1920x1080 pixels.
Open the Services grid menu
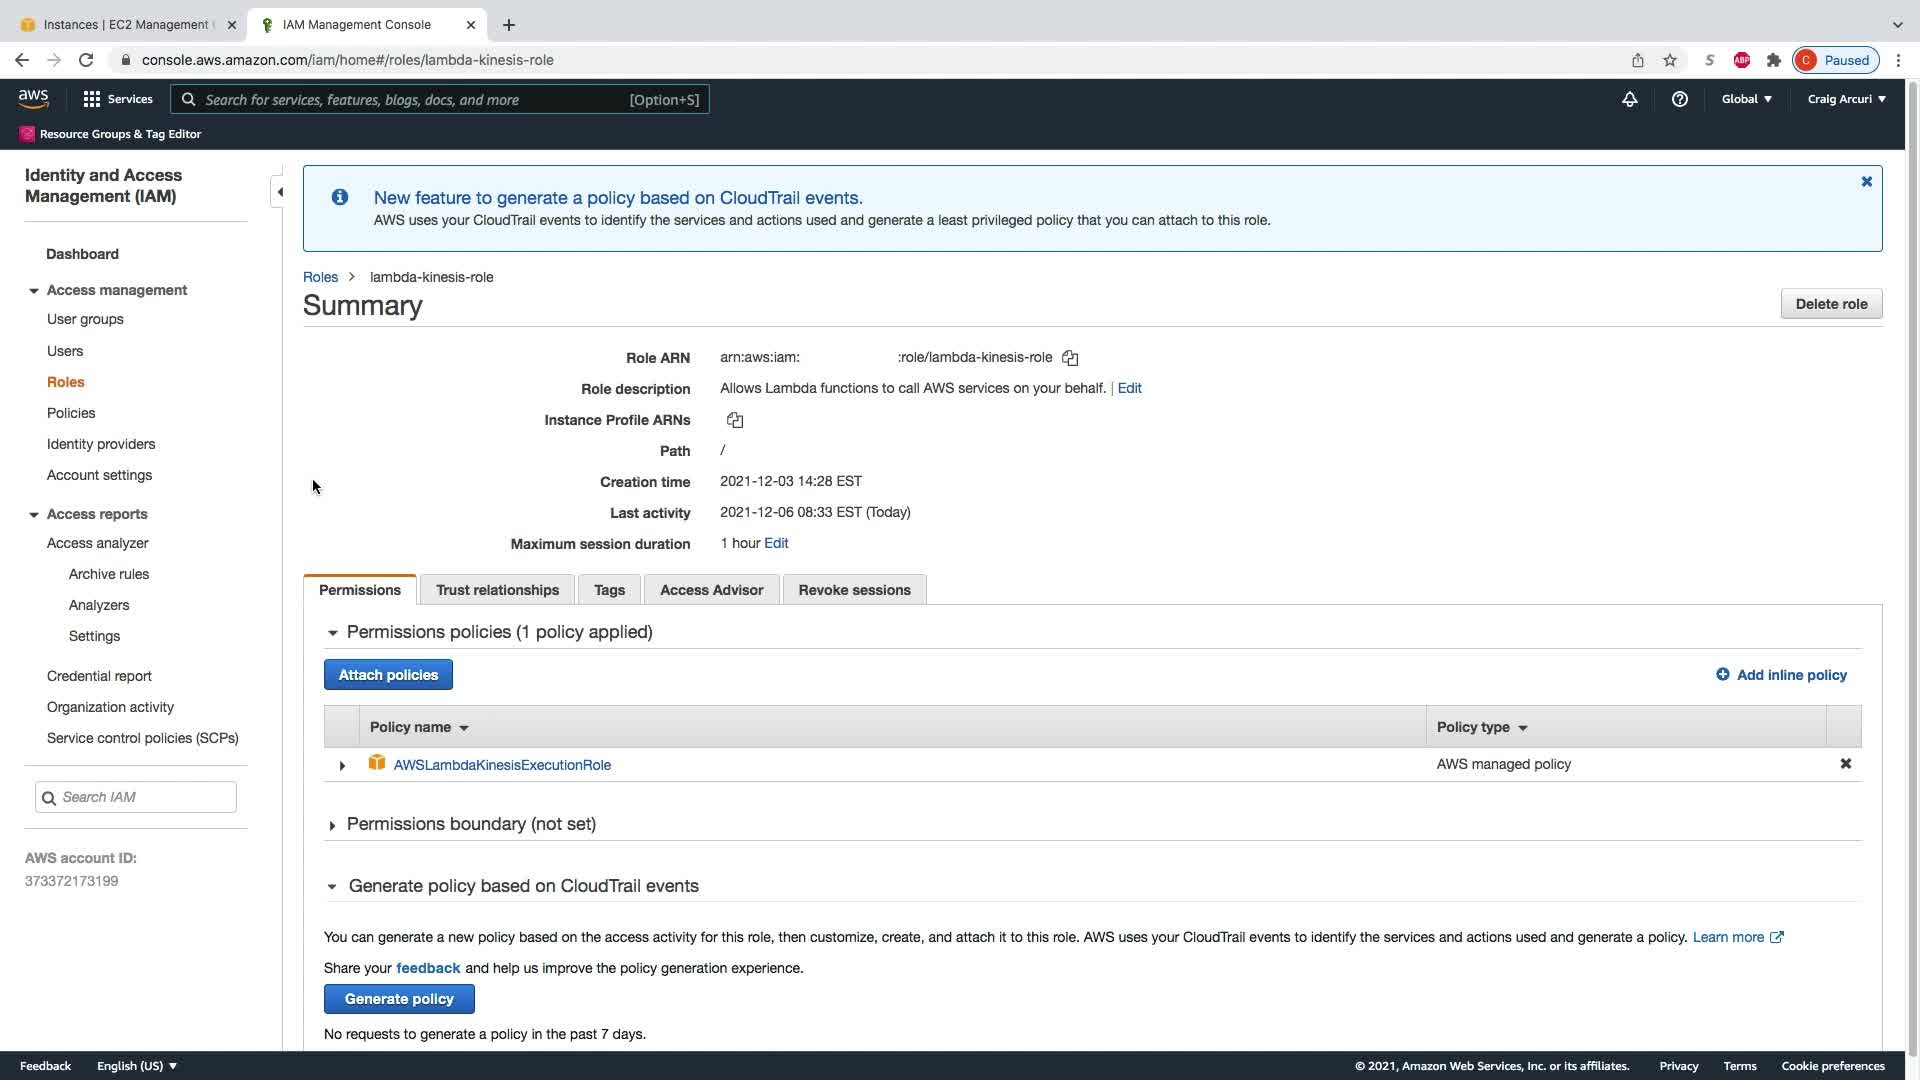pos(92,99)
